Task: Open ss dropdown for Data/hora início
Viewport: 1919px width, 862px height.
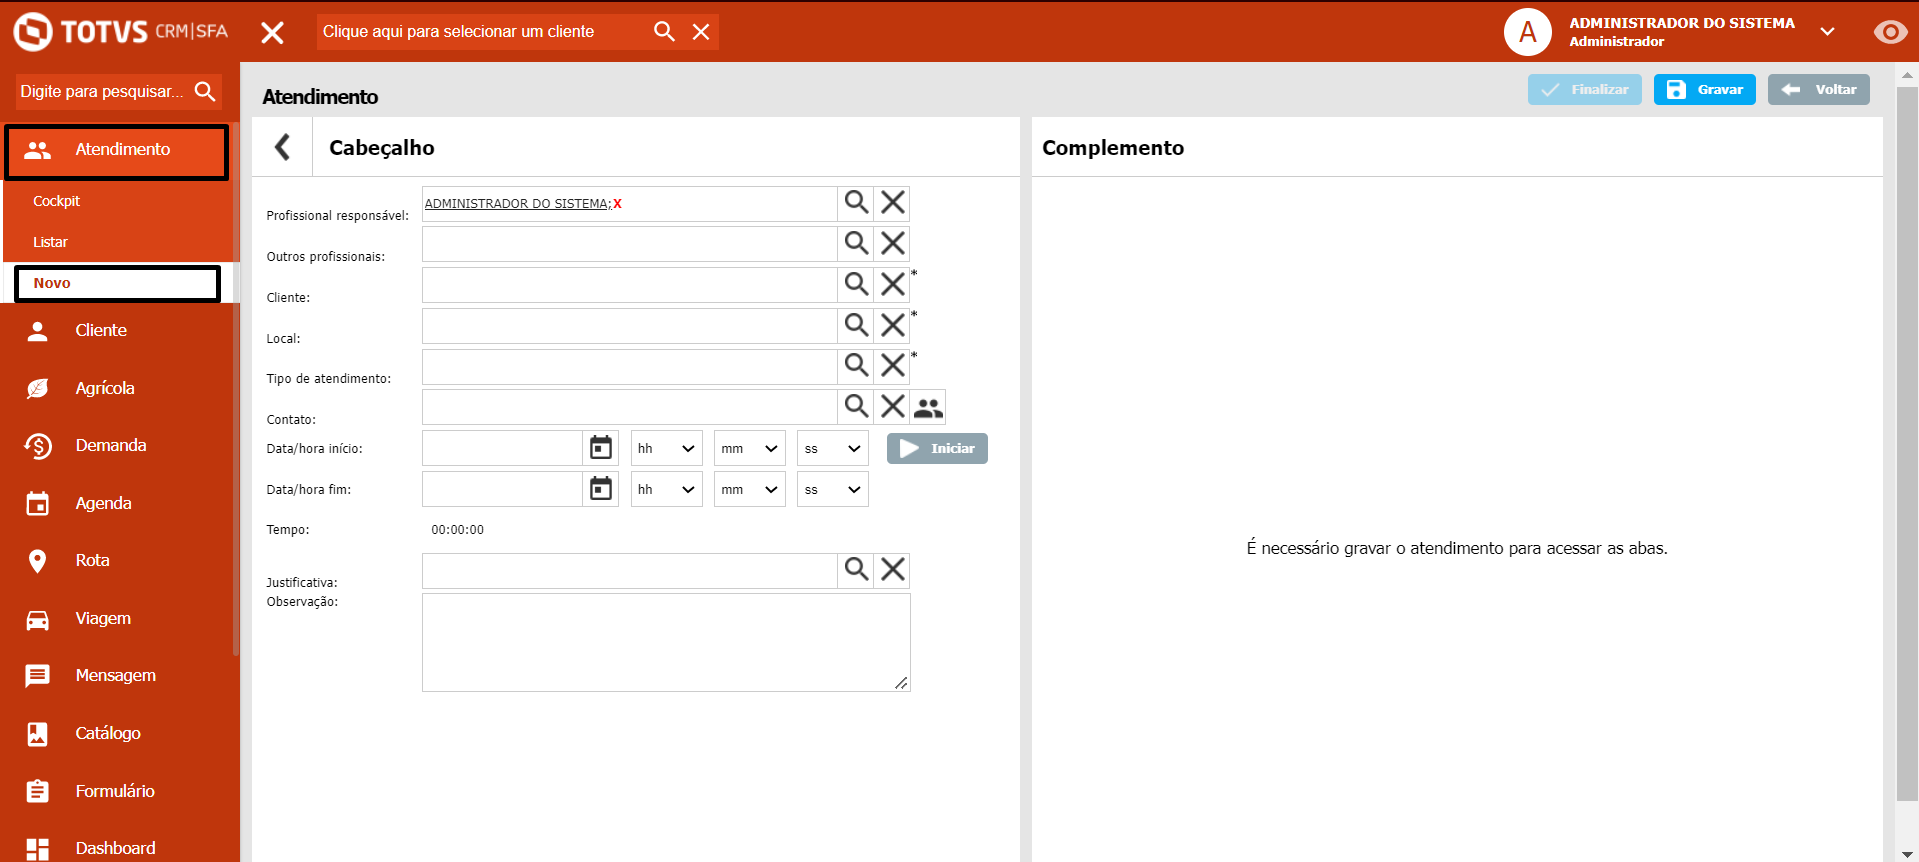Action: point(832,448)
